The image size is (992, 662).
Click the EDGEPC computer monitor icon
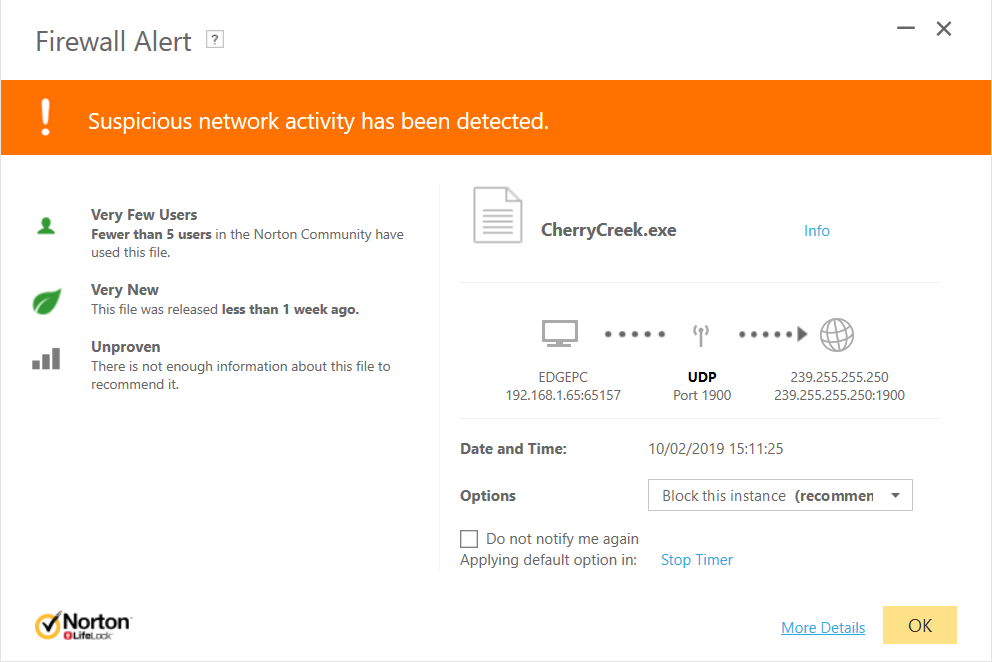(x=559, y=334)
